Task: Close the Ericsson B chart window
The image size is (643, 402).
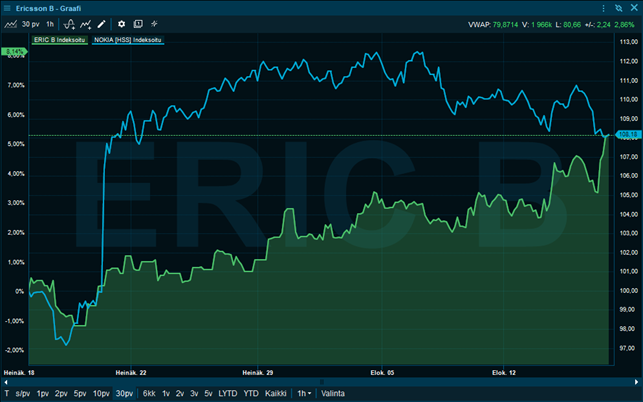Action: [x=634, y=8]
